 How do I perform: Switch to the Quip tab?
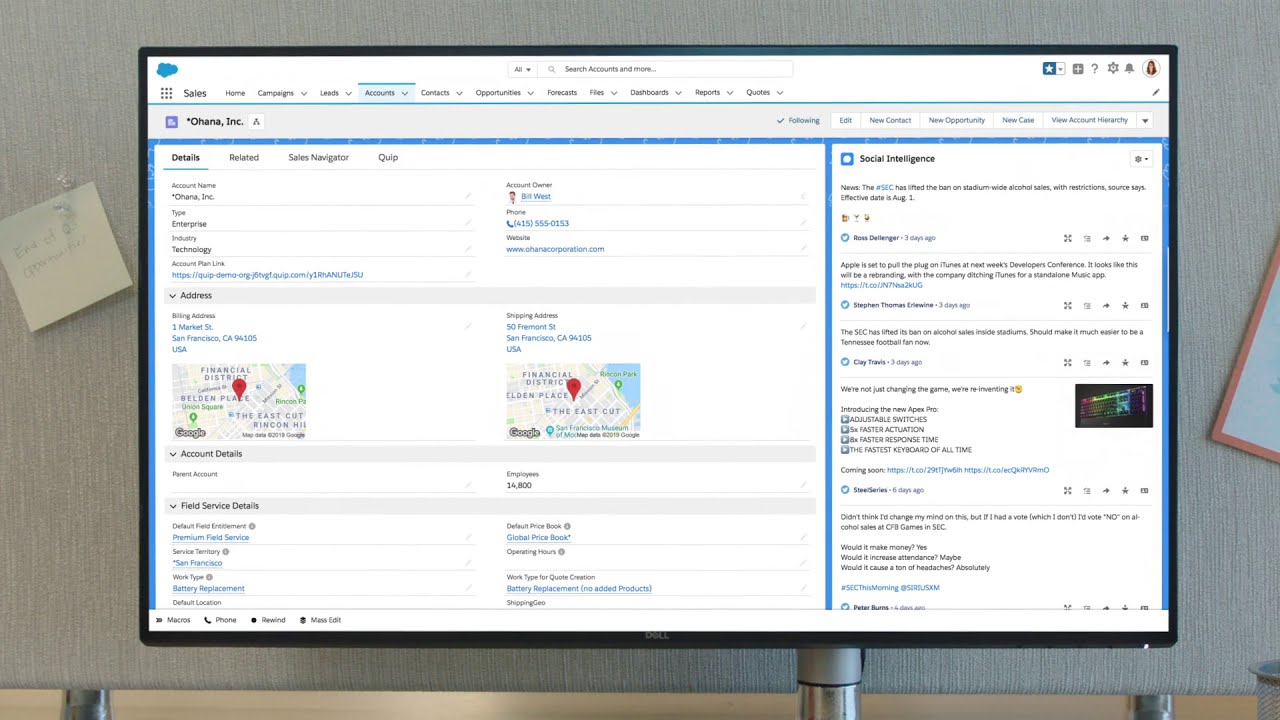[x=388, y=158]
